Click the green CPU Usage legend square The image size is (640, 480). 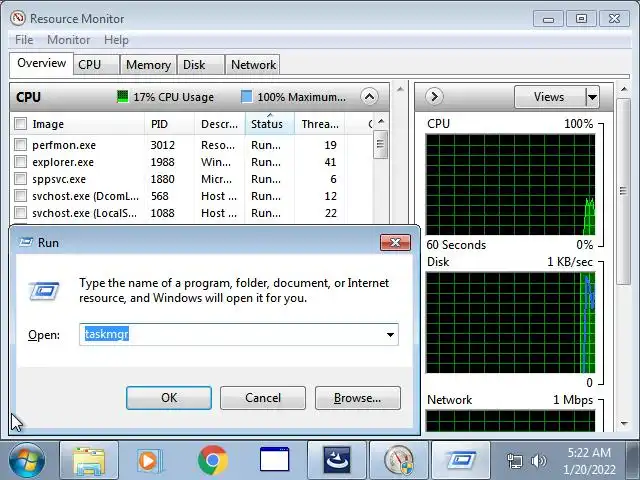pyautogui.click(x=122, y=97)
